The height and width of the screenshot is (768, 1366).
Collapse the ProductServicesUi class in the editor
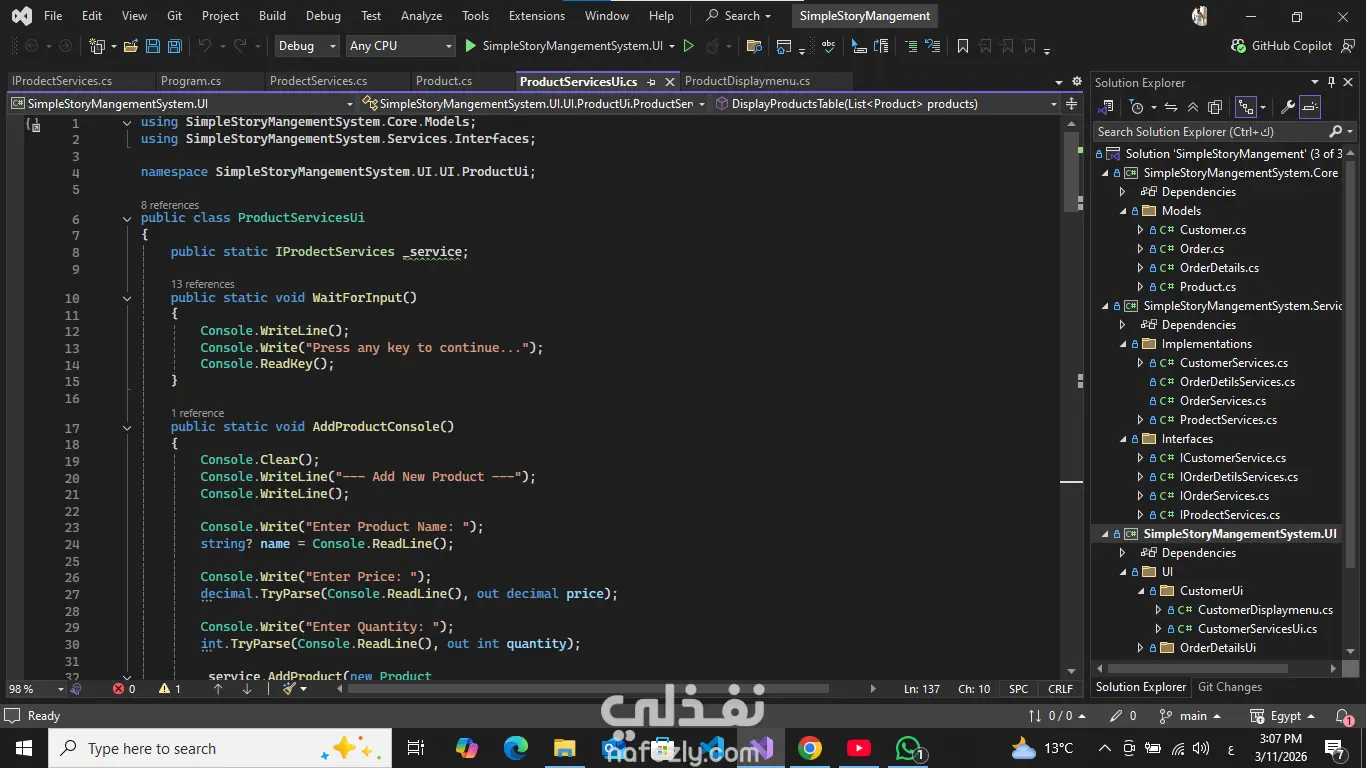click(127, 218)
